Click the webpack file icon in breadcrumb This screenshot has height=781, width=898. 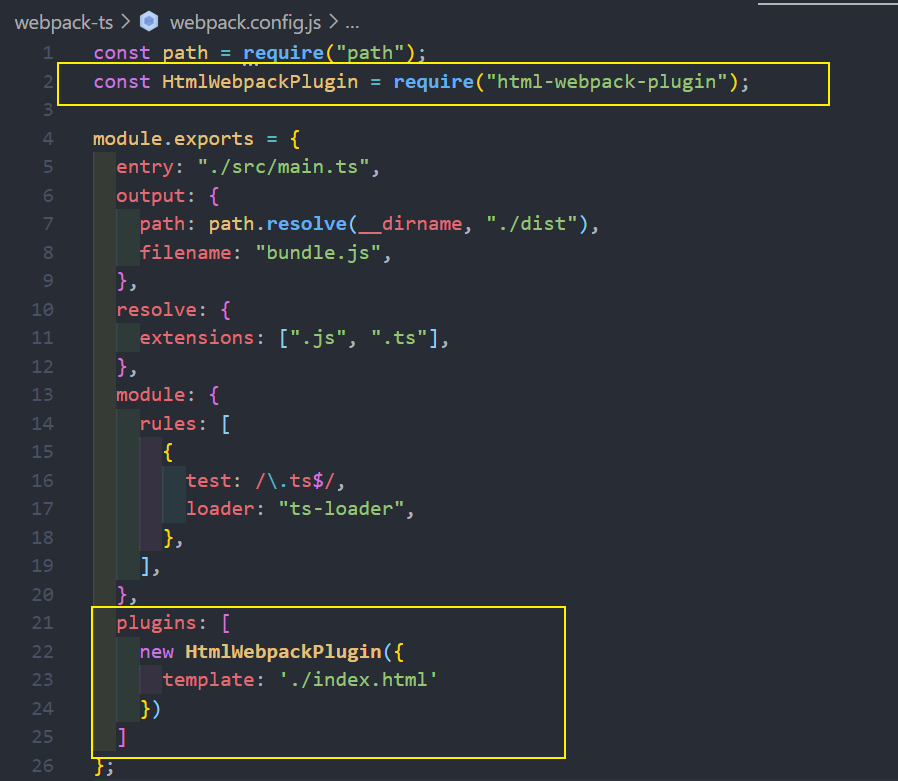[149, 22]
